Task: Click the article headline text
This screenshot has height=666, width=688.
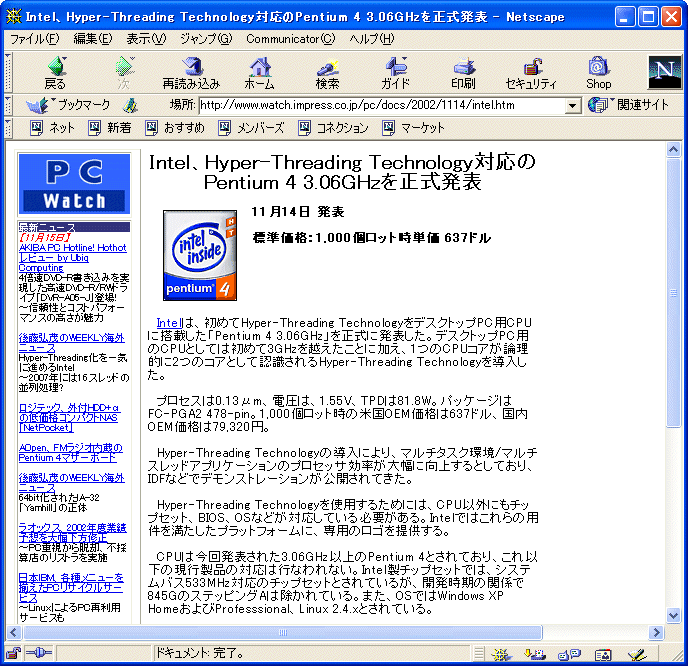Action: coord(342,172)
